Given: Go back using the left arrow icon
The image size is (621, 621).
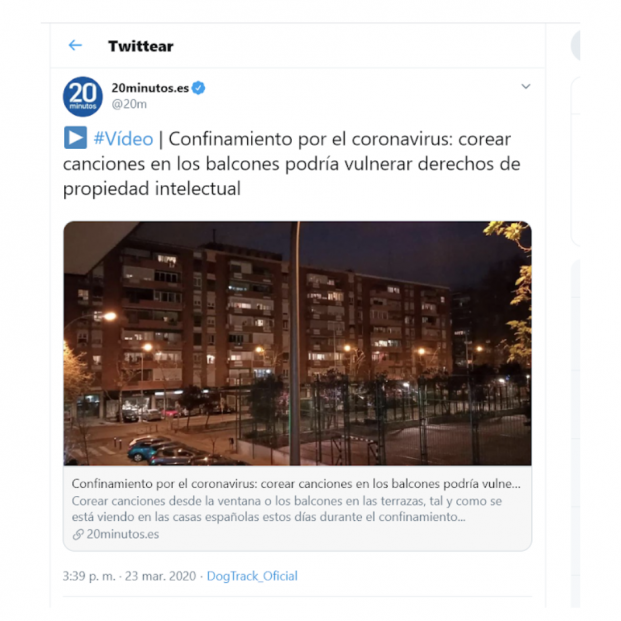Looking at the screenshot, I should 75,46.
